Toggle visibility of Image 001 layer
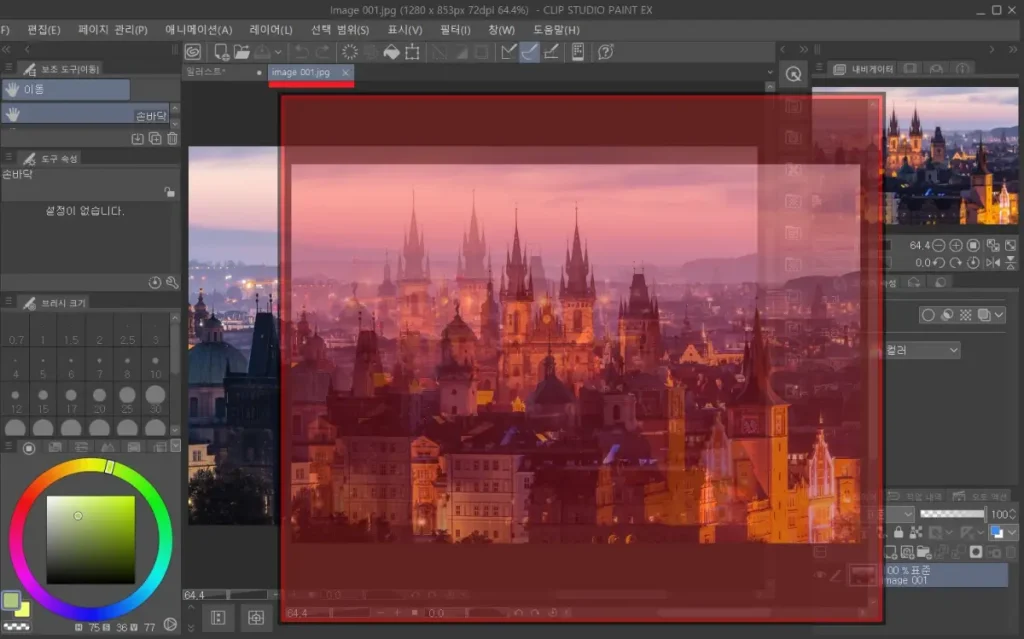 click(x=820, y=575)
